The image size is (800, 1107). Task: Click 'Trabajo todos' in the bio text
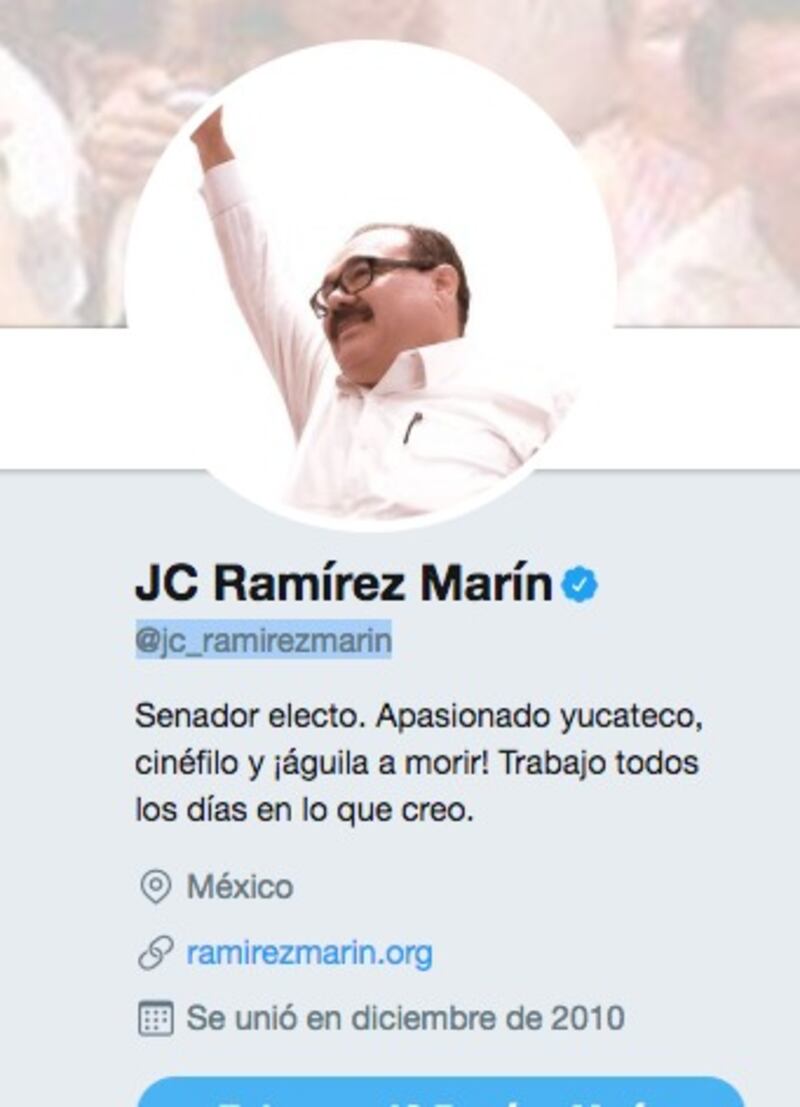[x=598, y=763]
